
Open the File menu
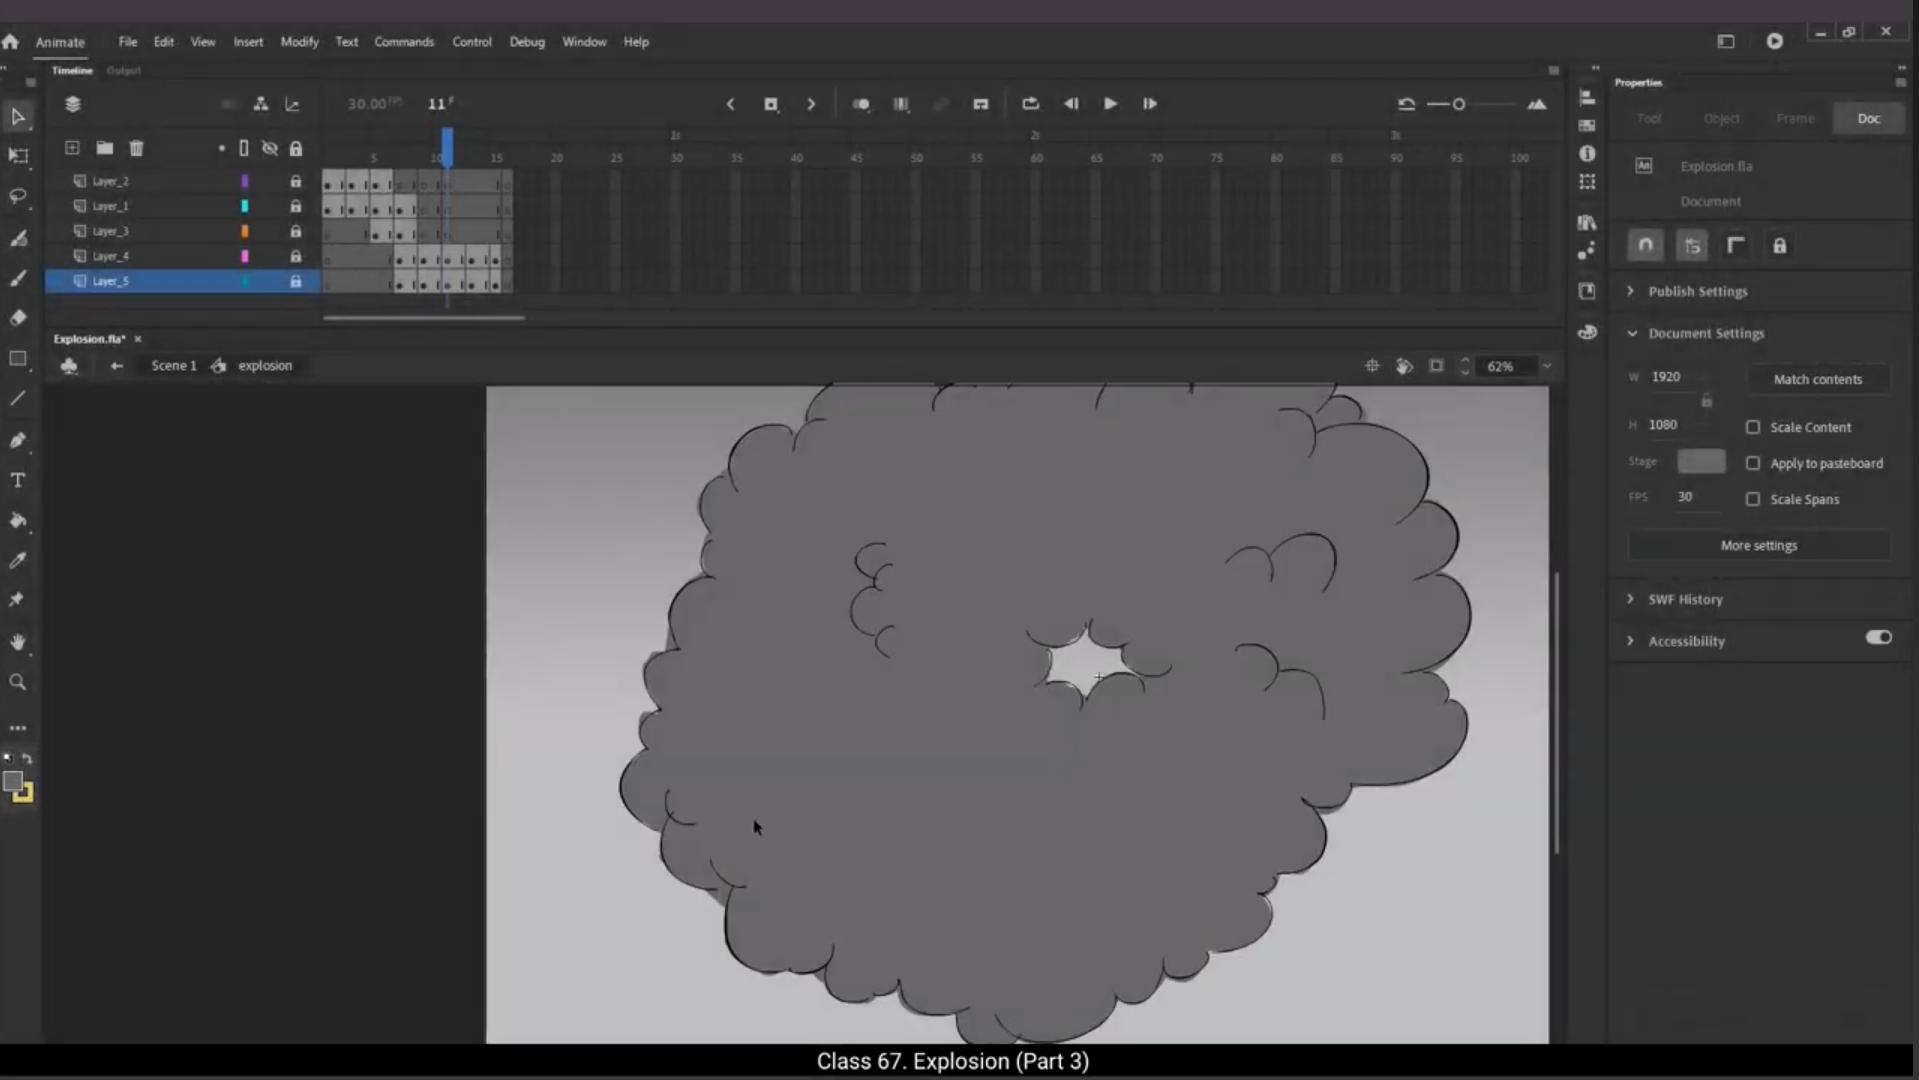(x=128, y=42)
